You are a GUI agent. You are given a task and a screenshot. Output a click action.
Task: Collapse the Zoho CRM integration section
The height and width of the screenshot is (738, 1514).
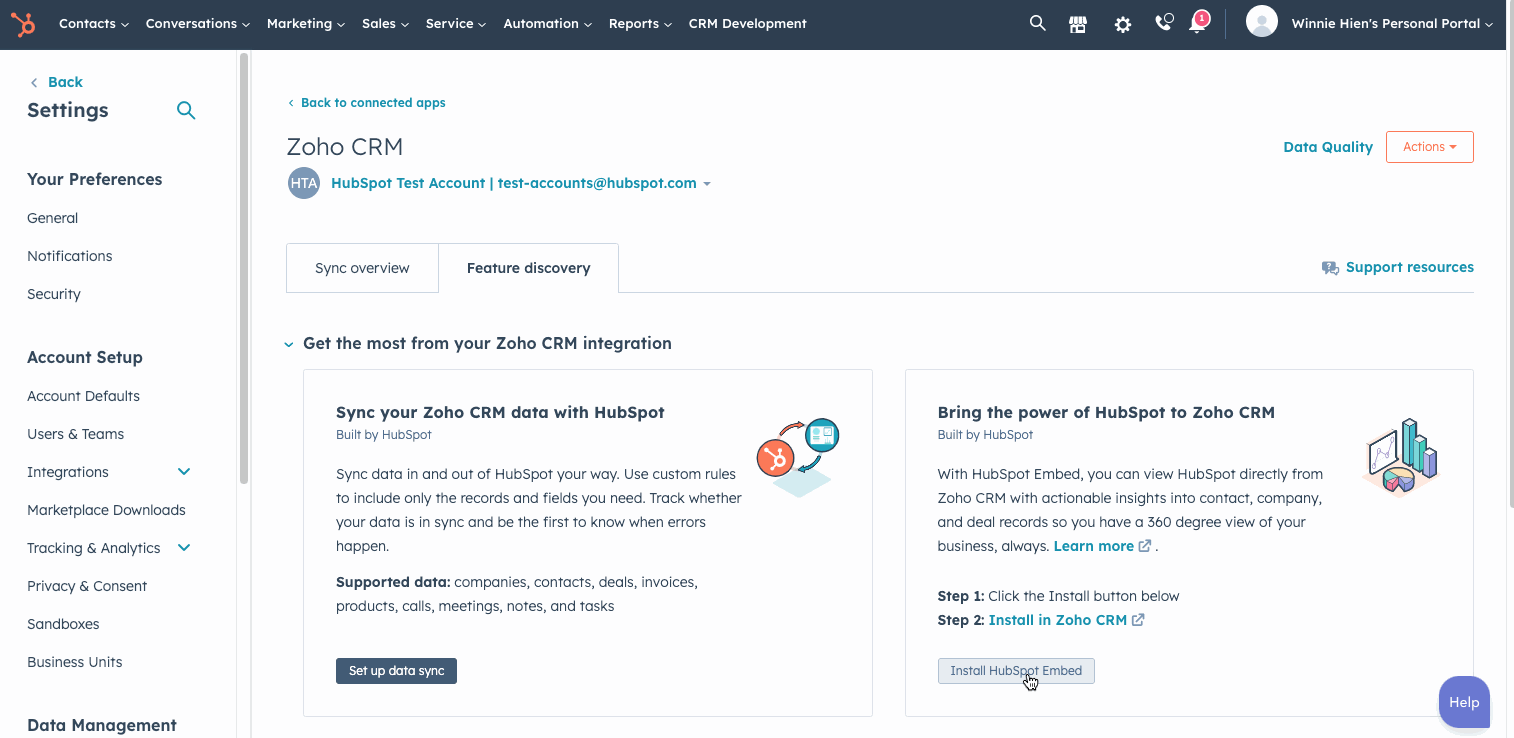pyautogui.click(x=289, y=344)
